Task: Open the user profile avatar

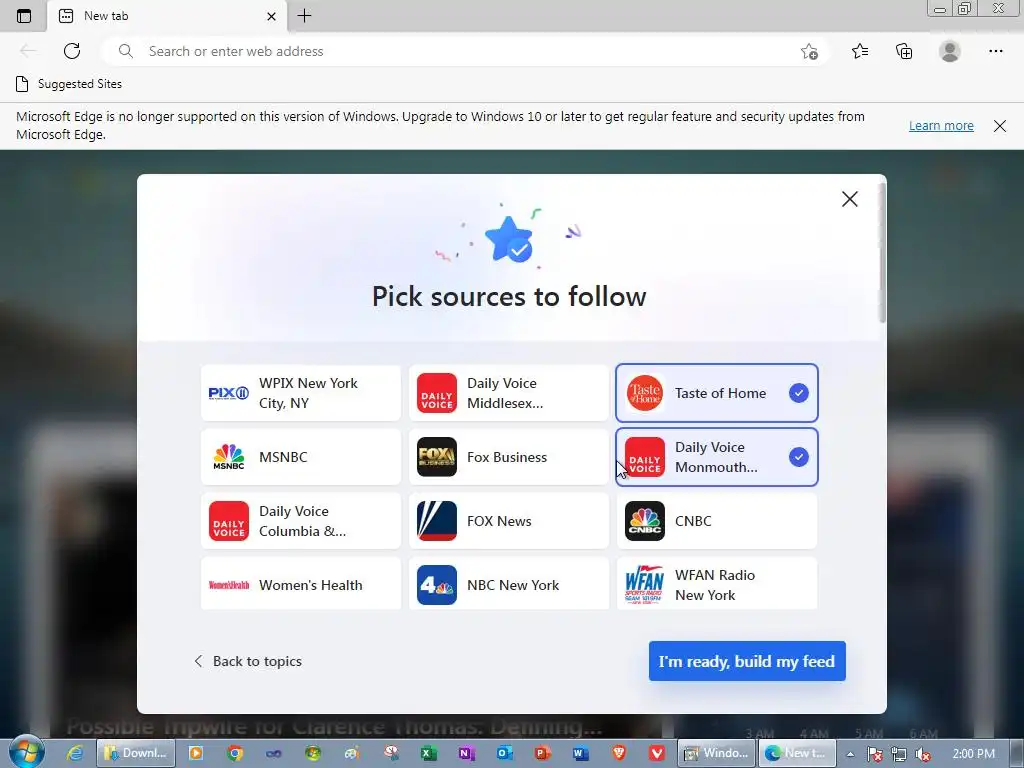Action: point(950,51)
